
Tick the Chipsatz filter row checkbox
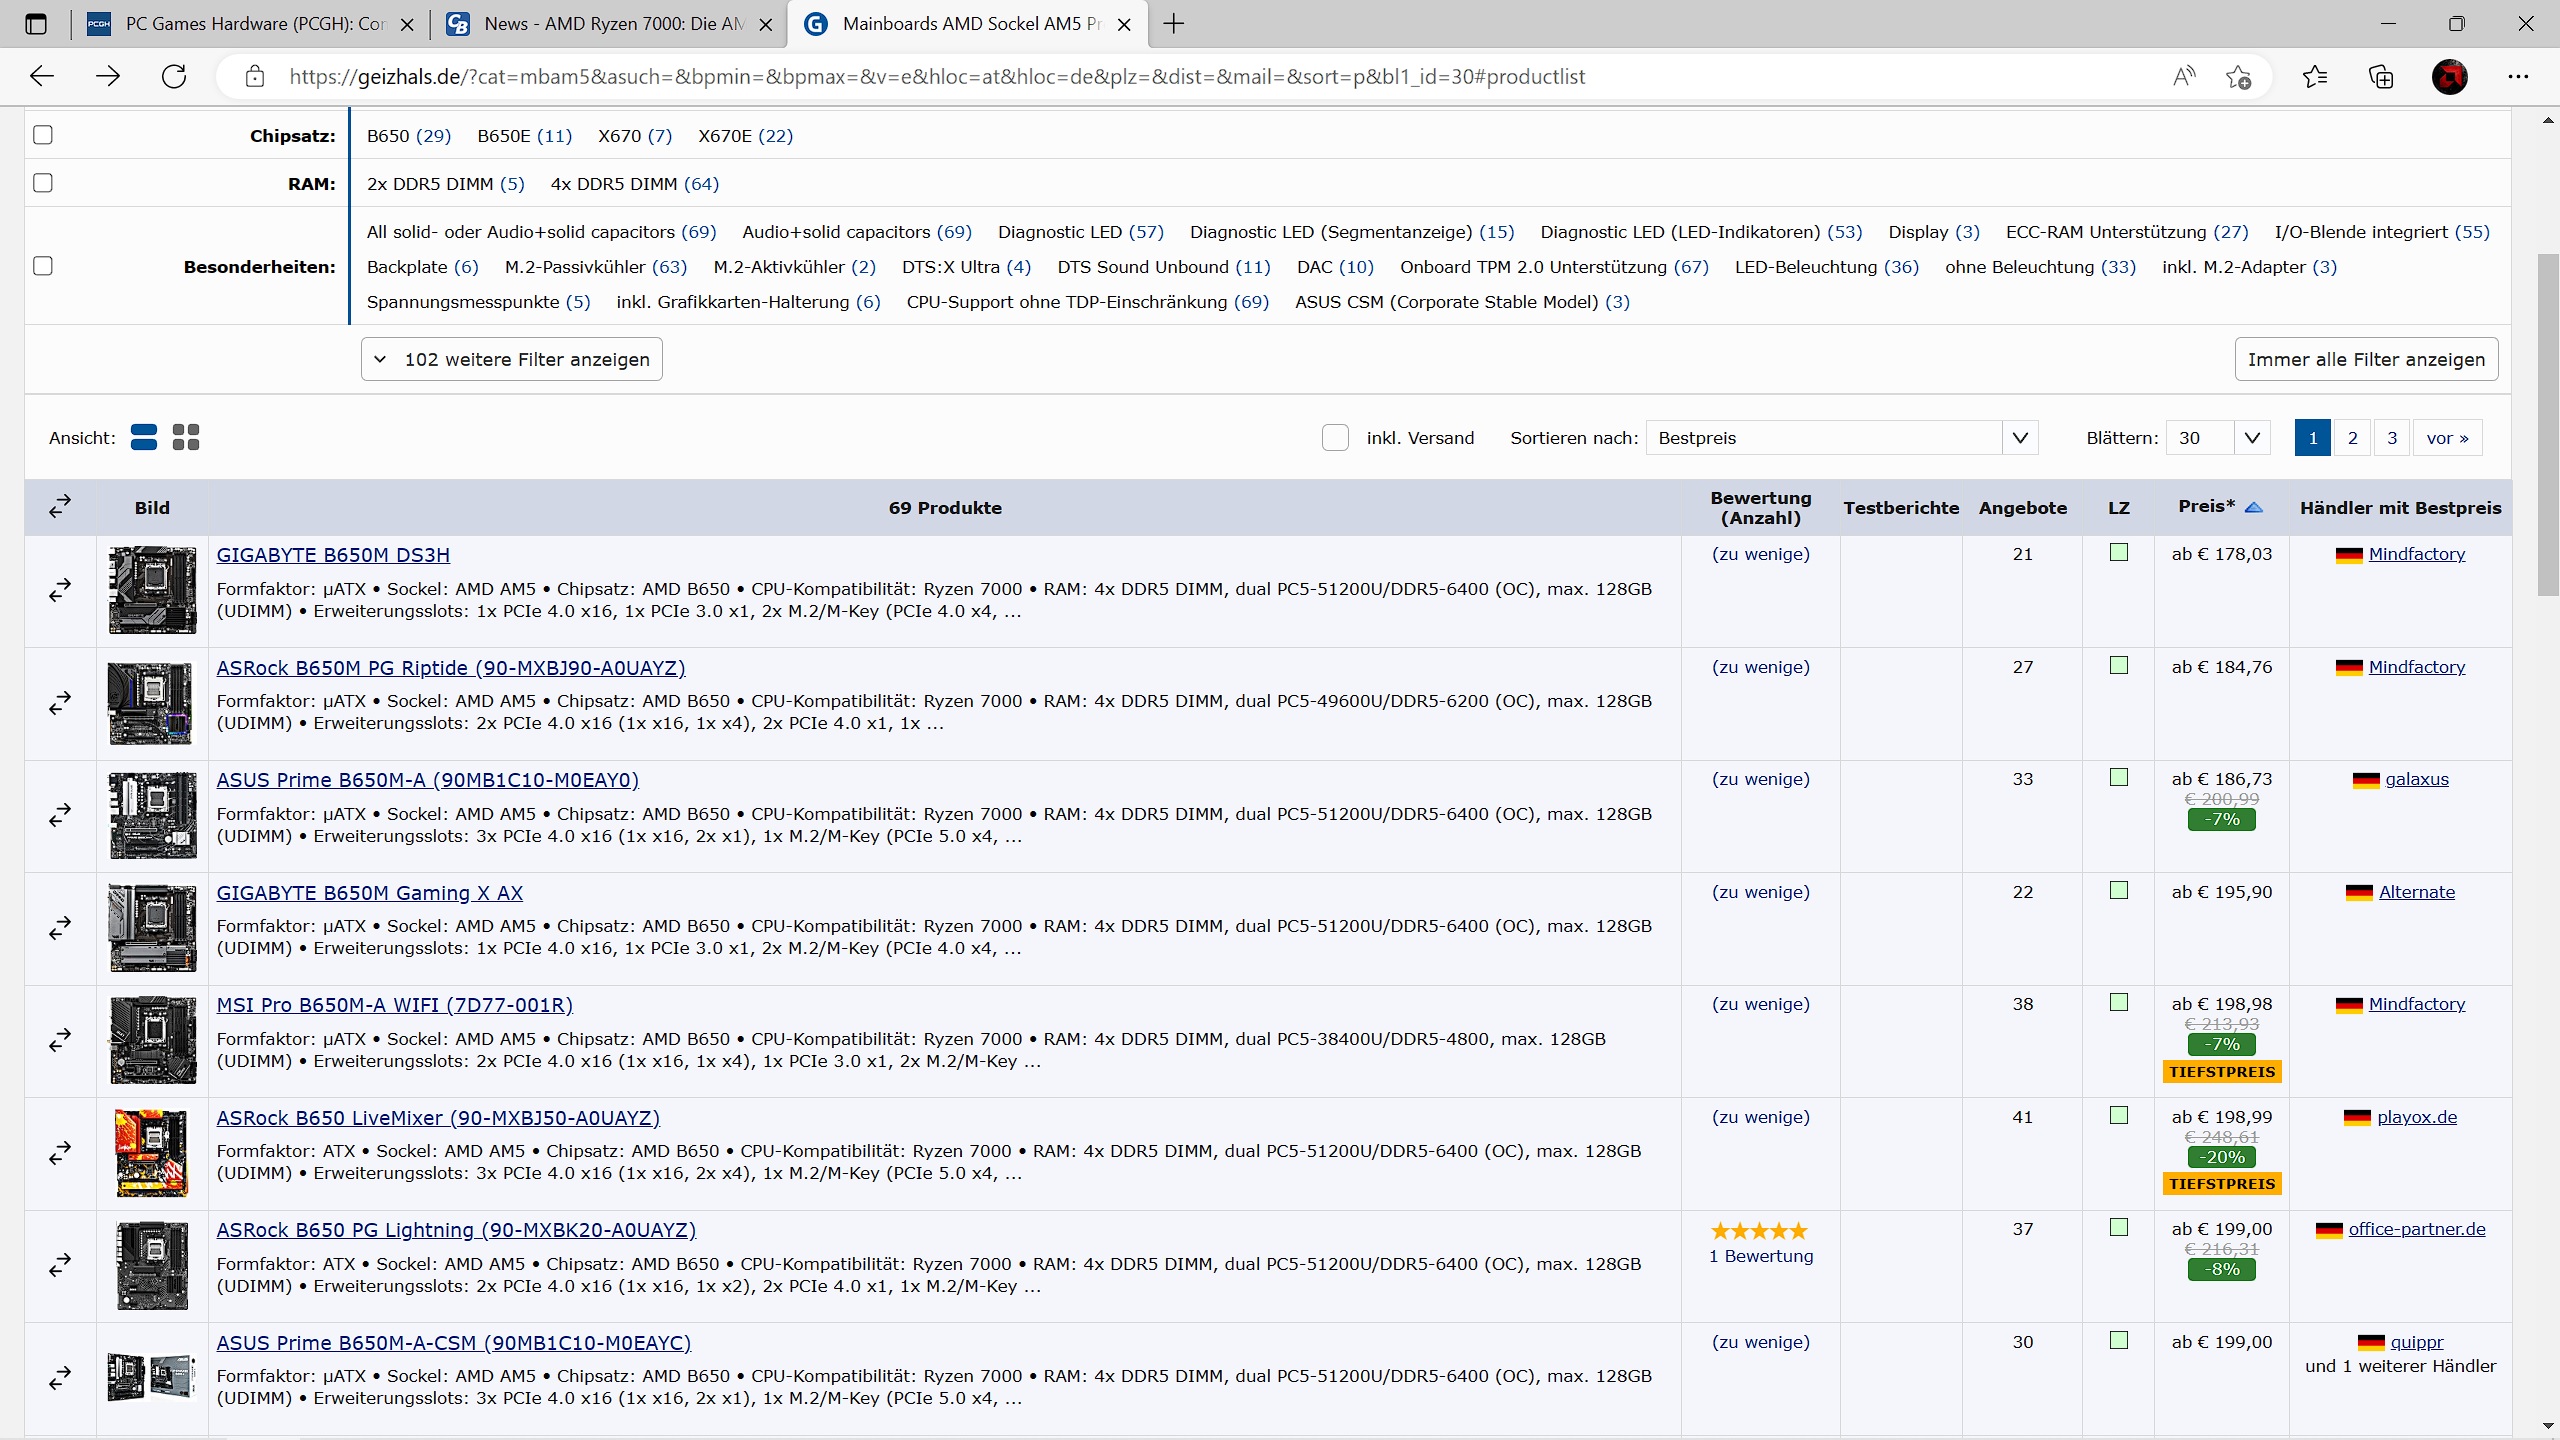click(43, 135)
